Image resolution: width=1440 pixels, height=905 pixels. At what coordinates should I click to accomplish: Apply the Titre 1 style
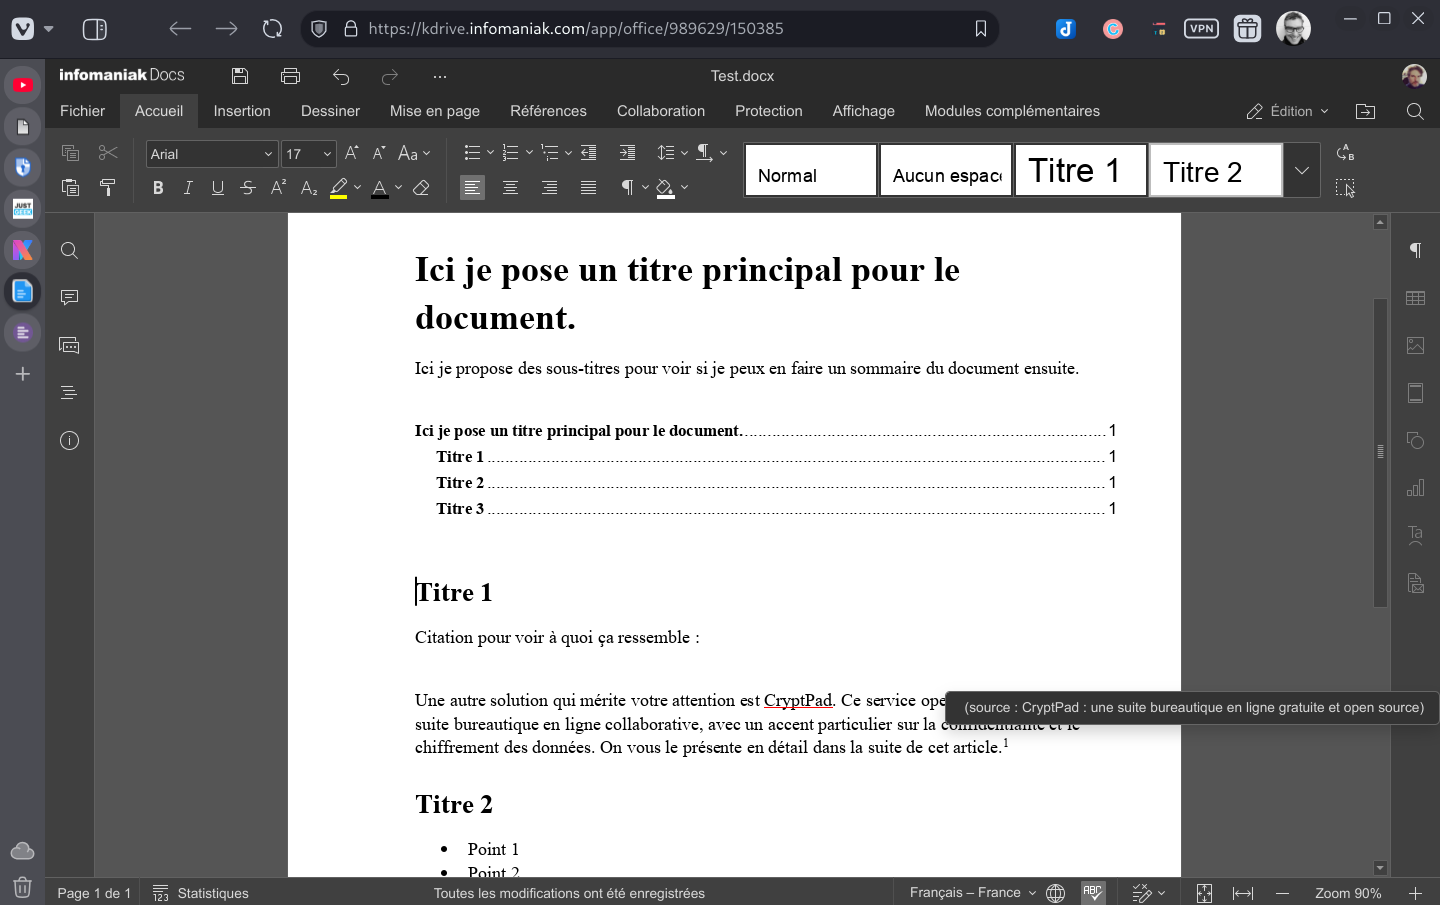coord(1080,170)
